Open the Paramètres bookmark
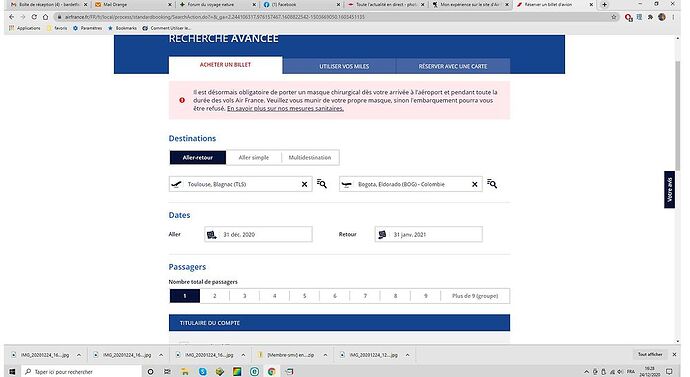This screenshot has width=690, height=377. click(x=87, y=28)
